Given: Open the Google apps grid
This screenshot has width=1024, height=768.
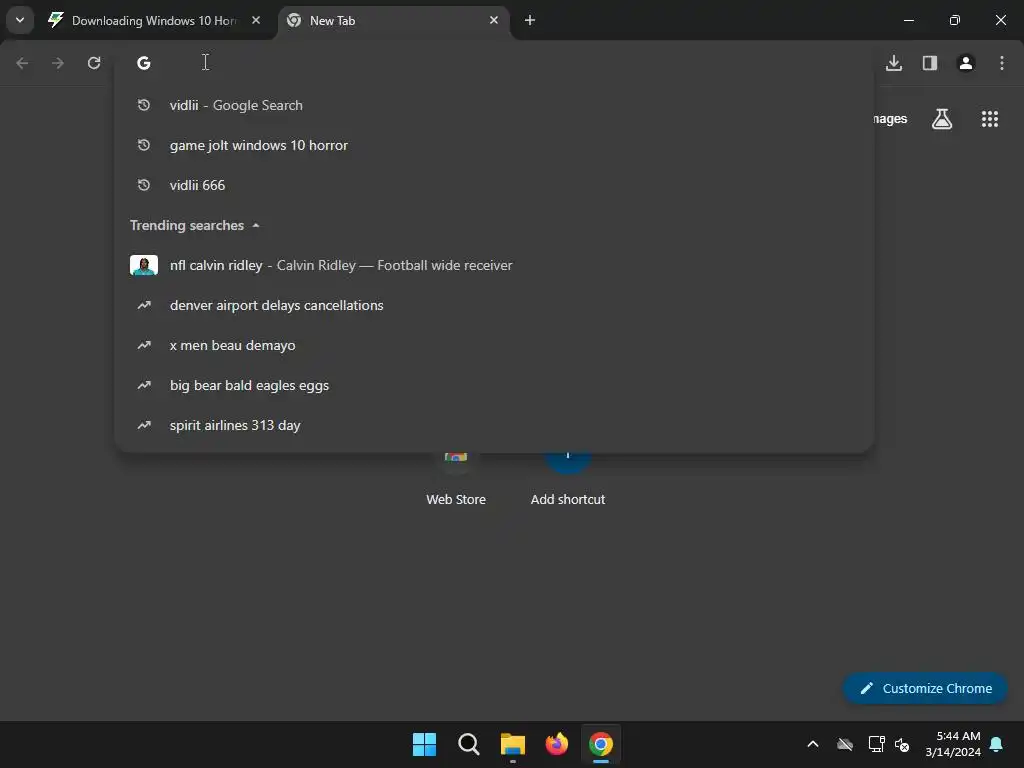Looking at the screenshot, I should (x=990, y=119).
